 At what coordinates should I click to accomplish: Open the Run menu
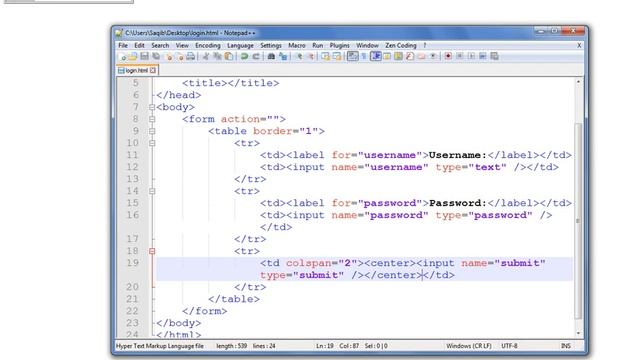tap(318, 45)
